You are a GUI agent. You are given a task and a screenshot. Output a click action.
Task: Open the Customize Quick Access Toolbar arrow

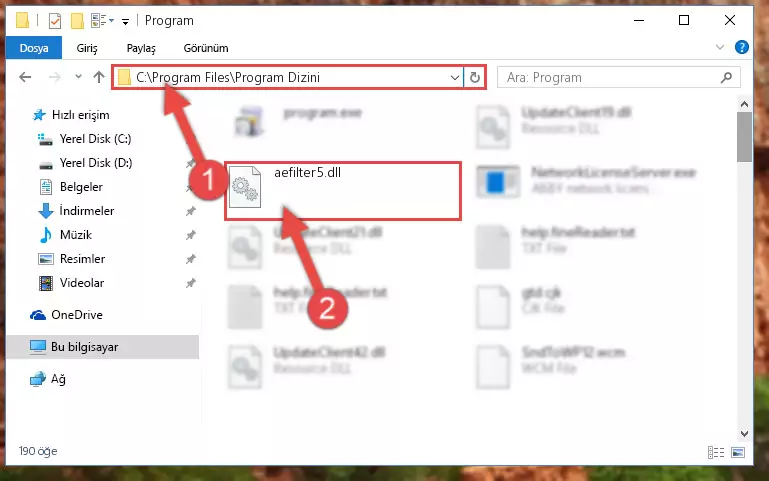coord(126,21)
